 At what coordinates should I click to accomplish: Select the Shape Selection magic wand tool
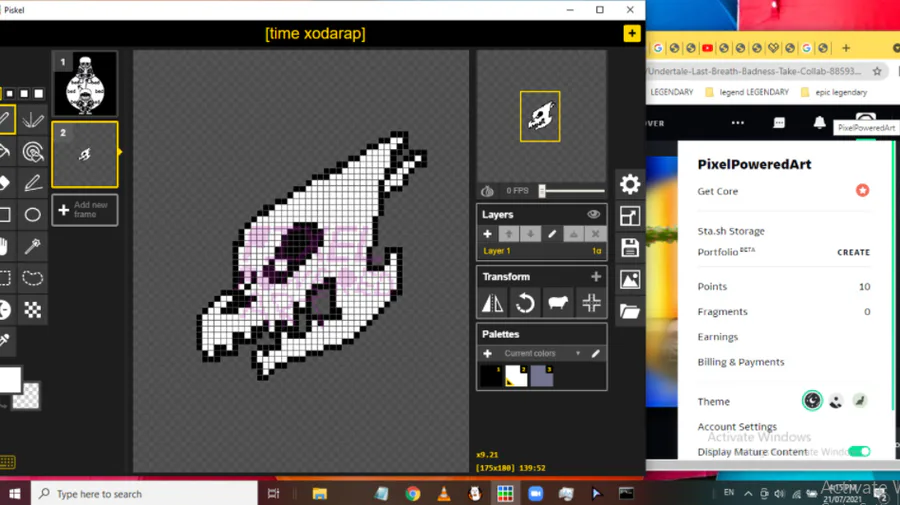coord(33,246)
